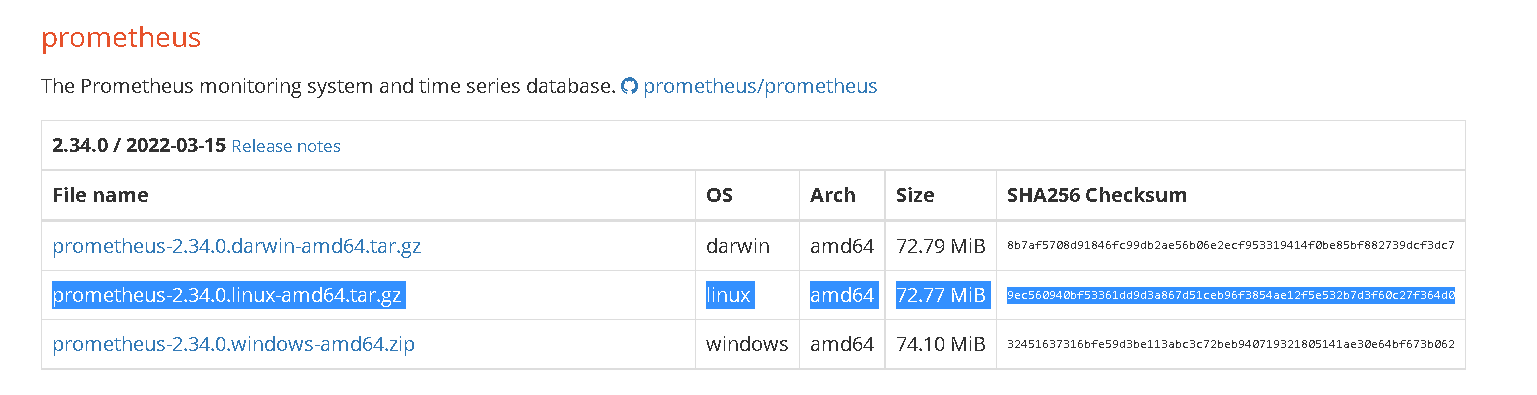Click the darwin SHA256 checksum beginning 8b7af
Image resolution: width=1537 pixels, height=395 pixels.
tap(1231, 245)
